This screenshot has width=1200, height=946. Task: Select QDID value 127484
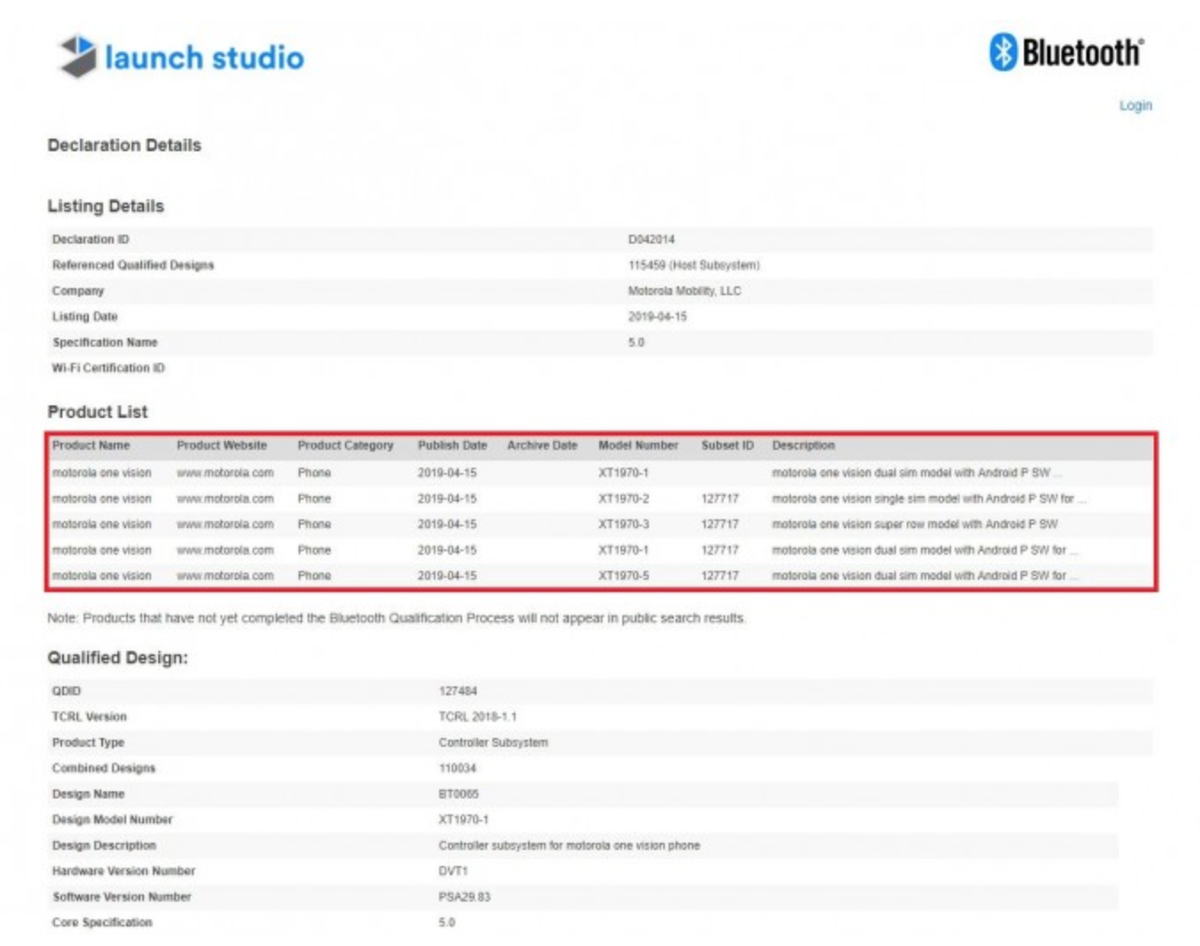(456, 691)
